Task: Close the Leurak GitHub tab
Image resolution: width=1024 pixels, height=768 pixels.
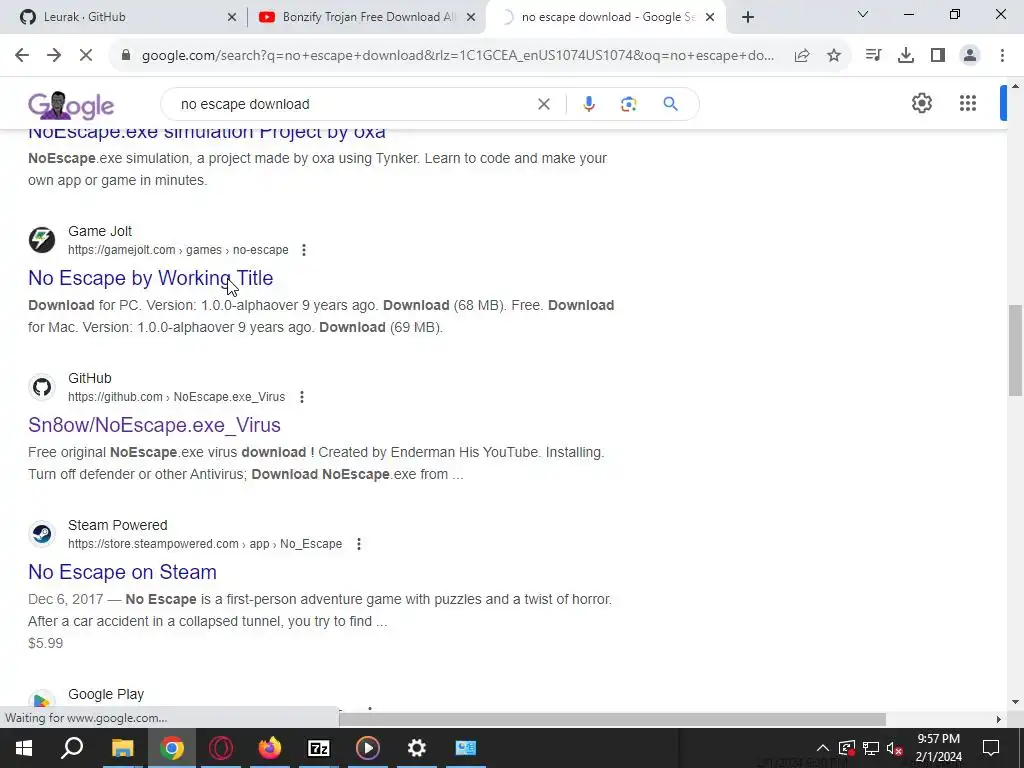Action: point(232,18)
